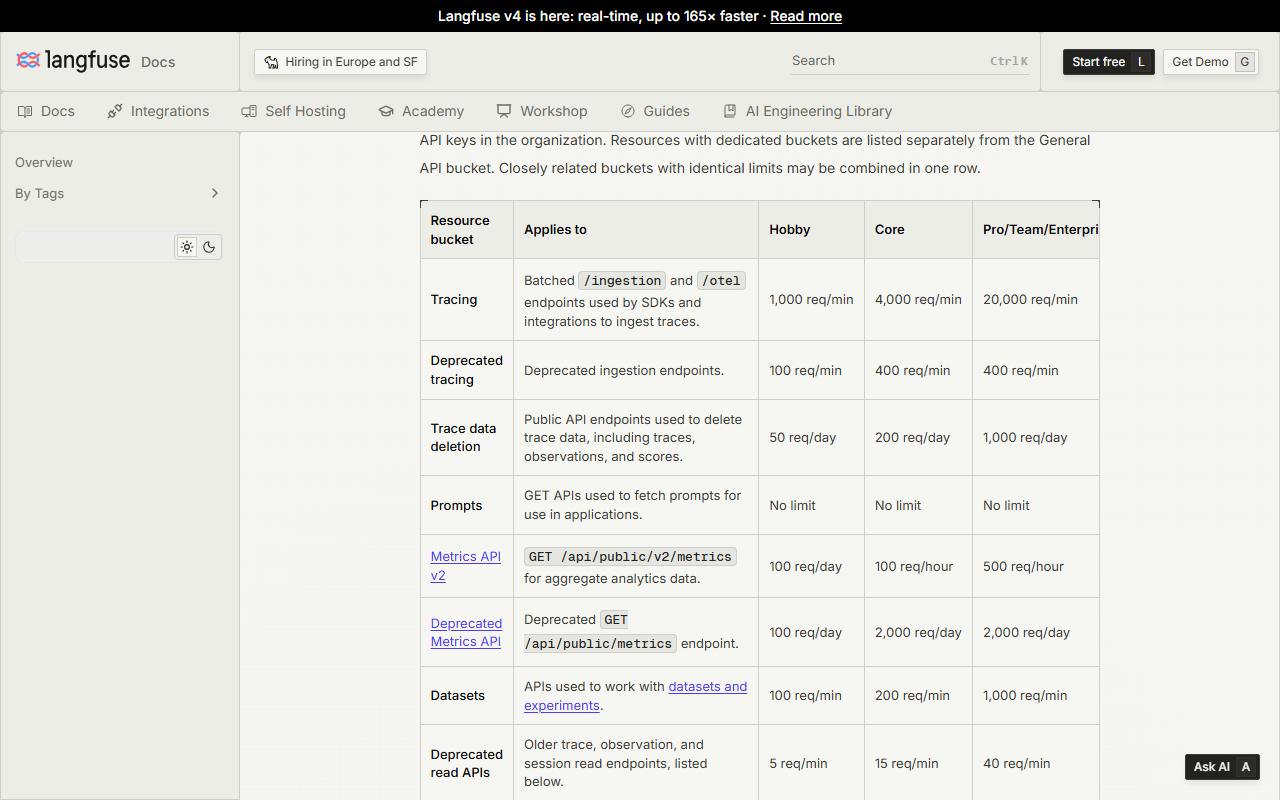
Task: Follow the Read more announcement link
Action: (x=806, y=16)
